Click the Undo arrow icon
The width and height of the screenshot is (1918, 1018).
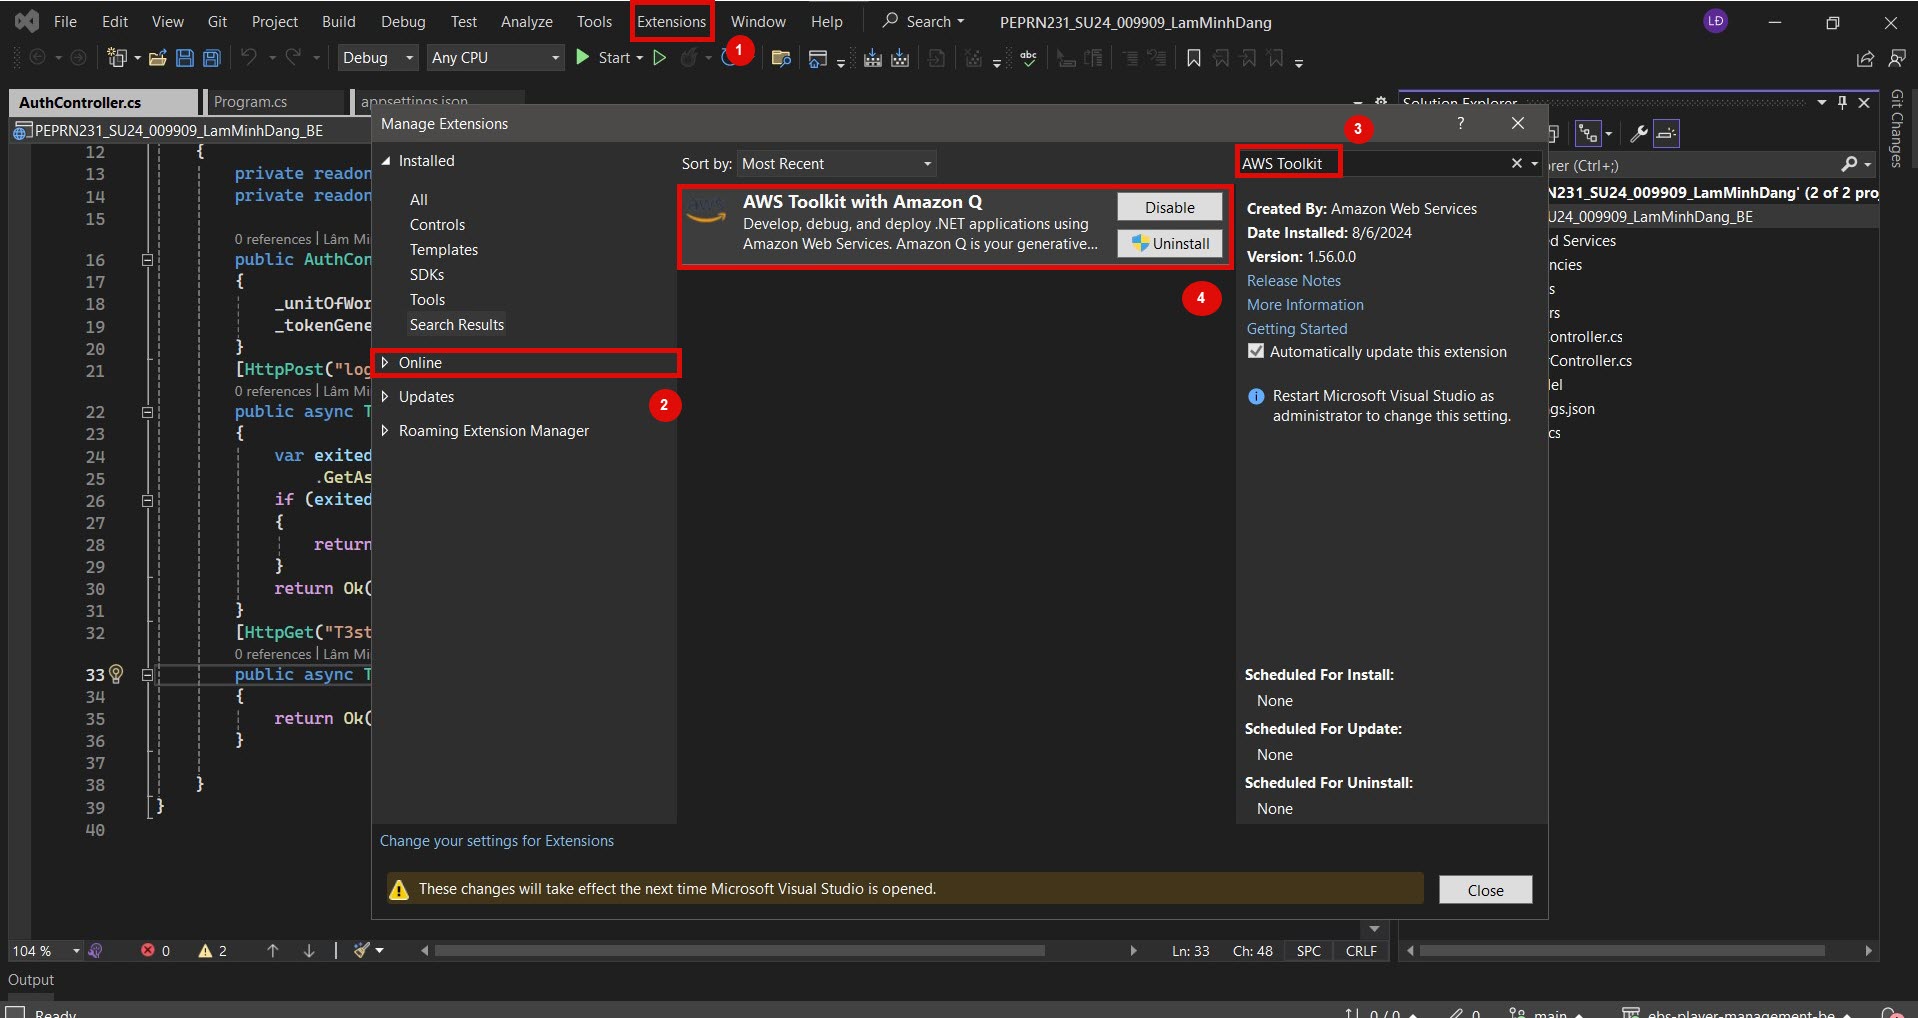(249, 58)
